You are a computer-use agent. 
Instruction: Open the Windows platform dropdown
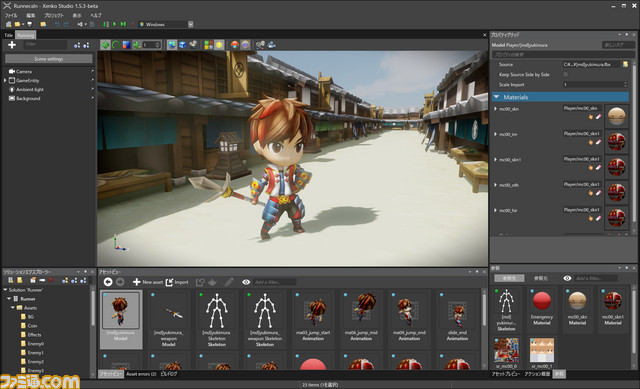[191, 24]
